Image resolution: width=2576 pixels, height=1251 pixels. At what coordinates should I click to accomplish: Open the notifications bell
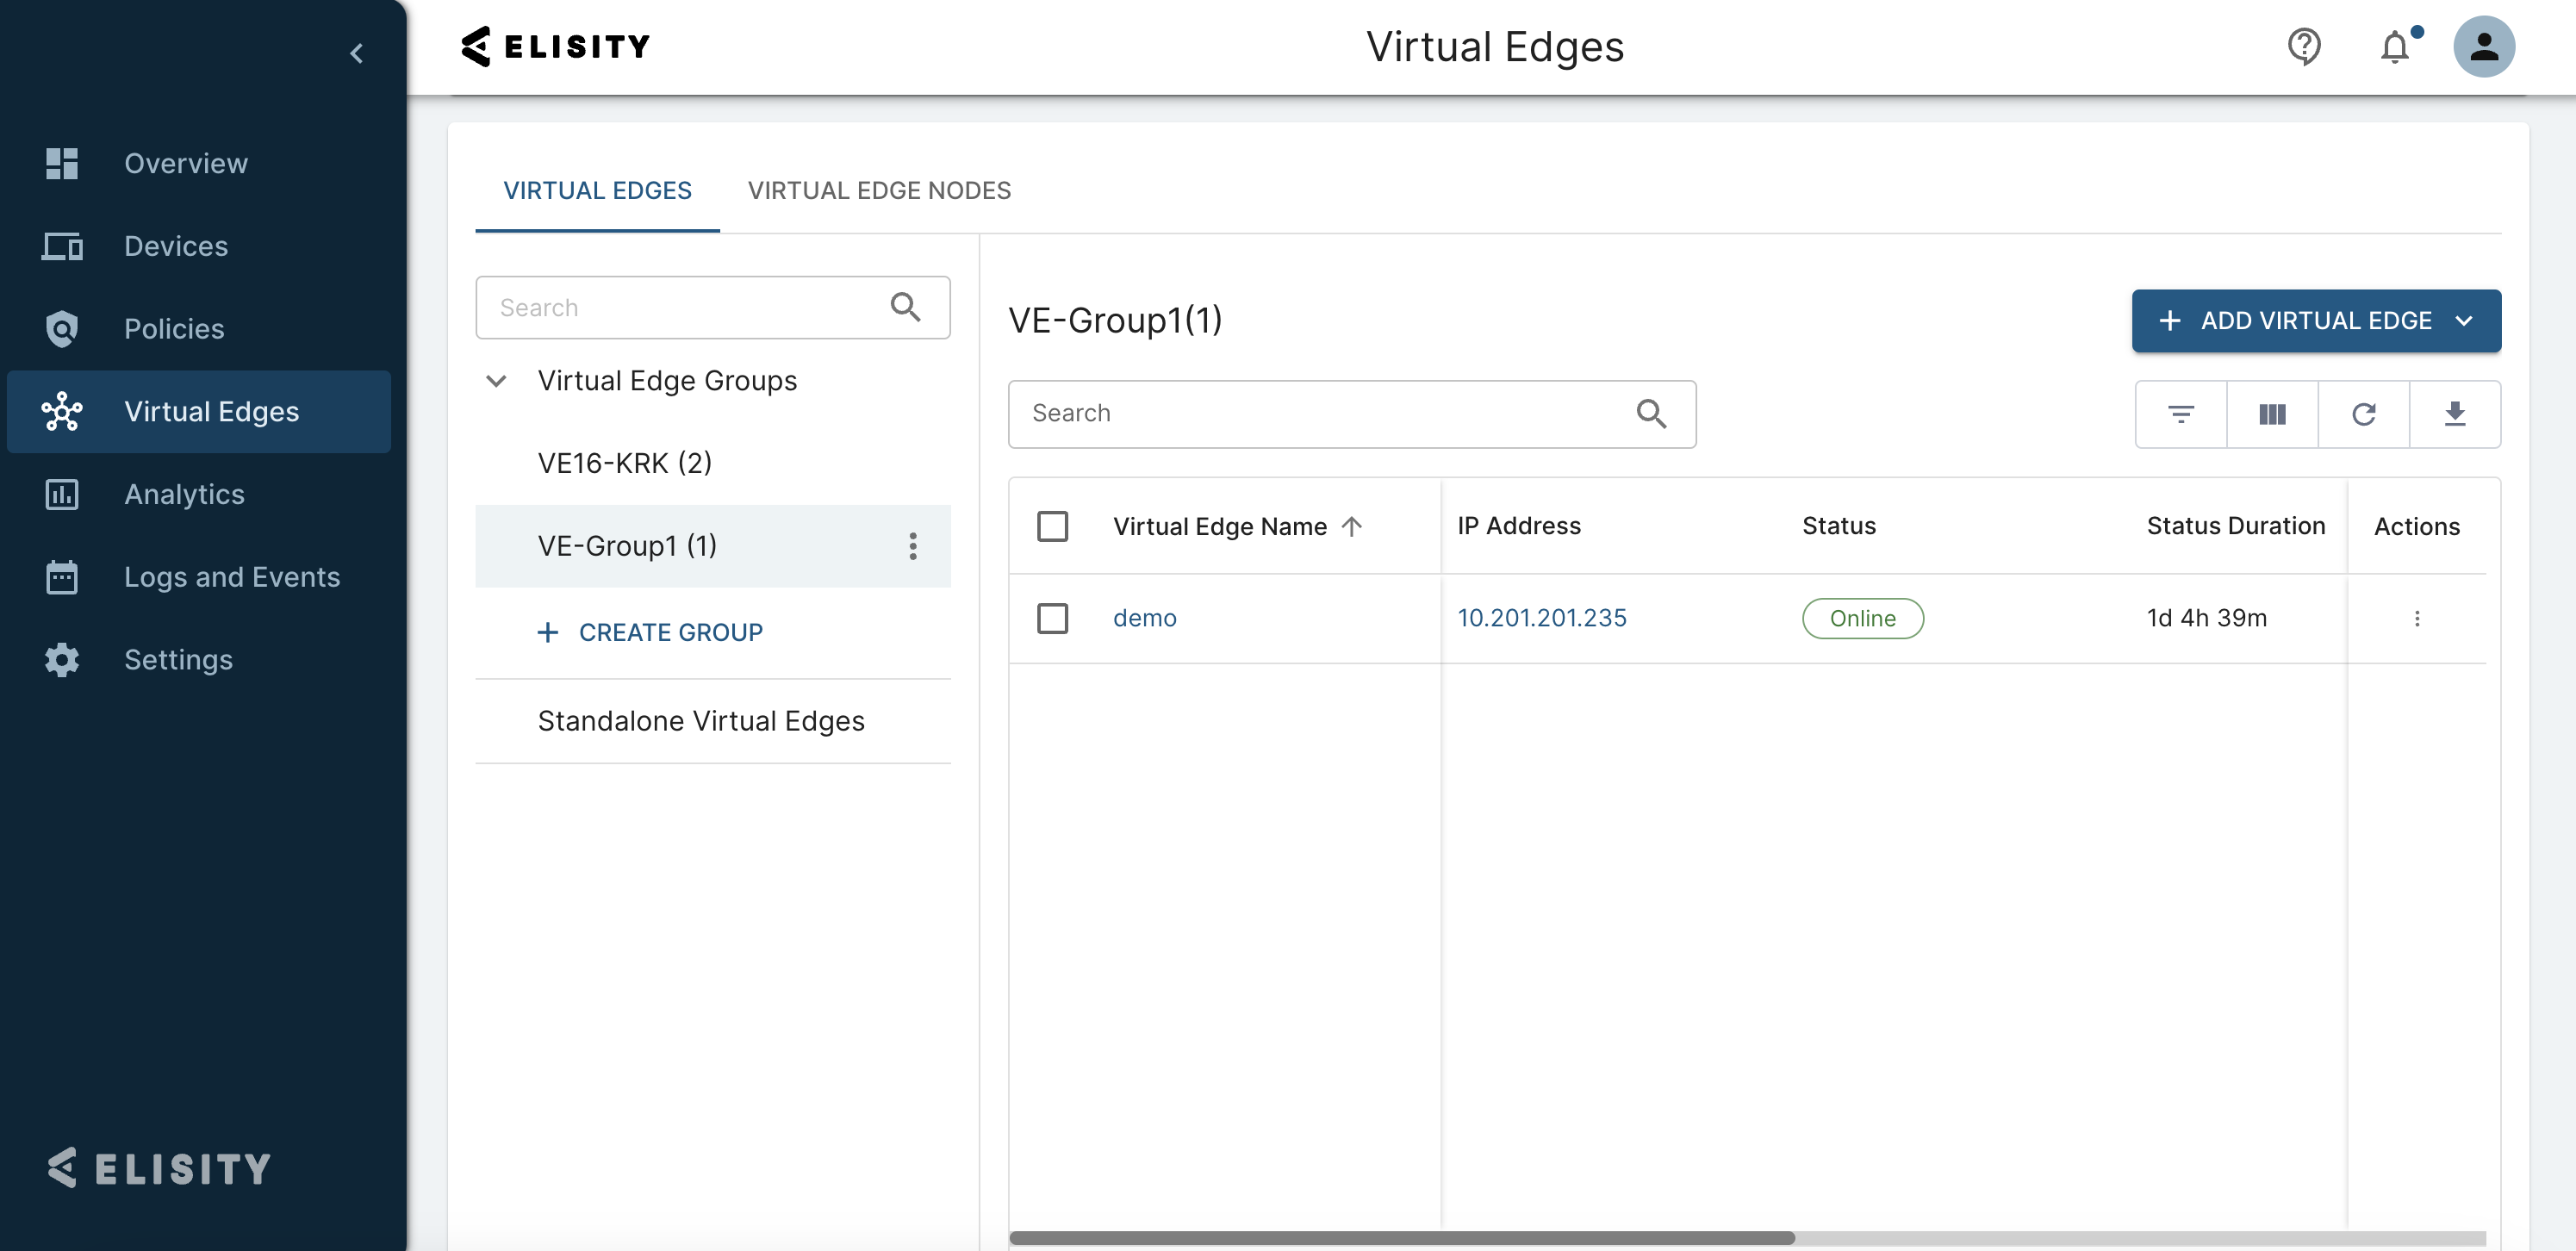(2394, 47)
